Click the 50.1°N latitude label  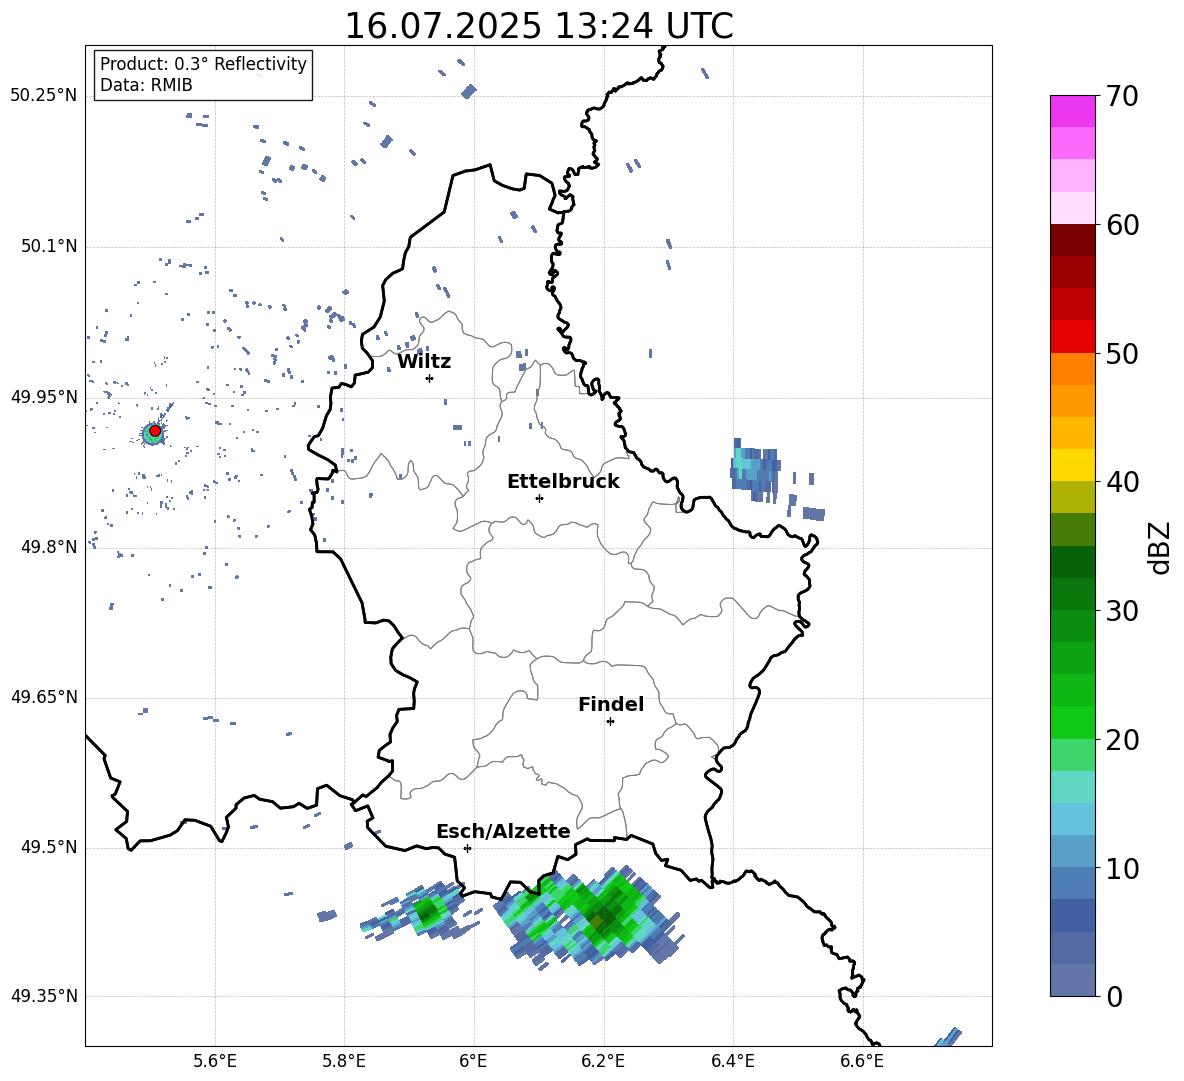[49, 246]
